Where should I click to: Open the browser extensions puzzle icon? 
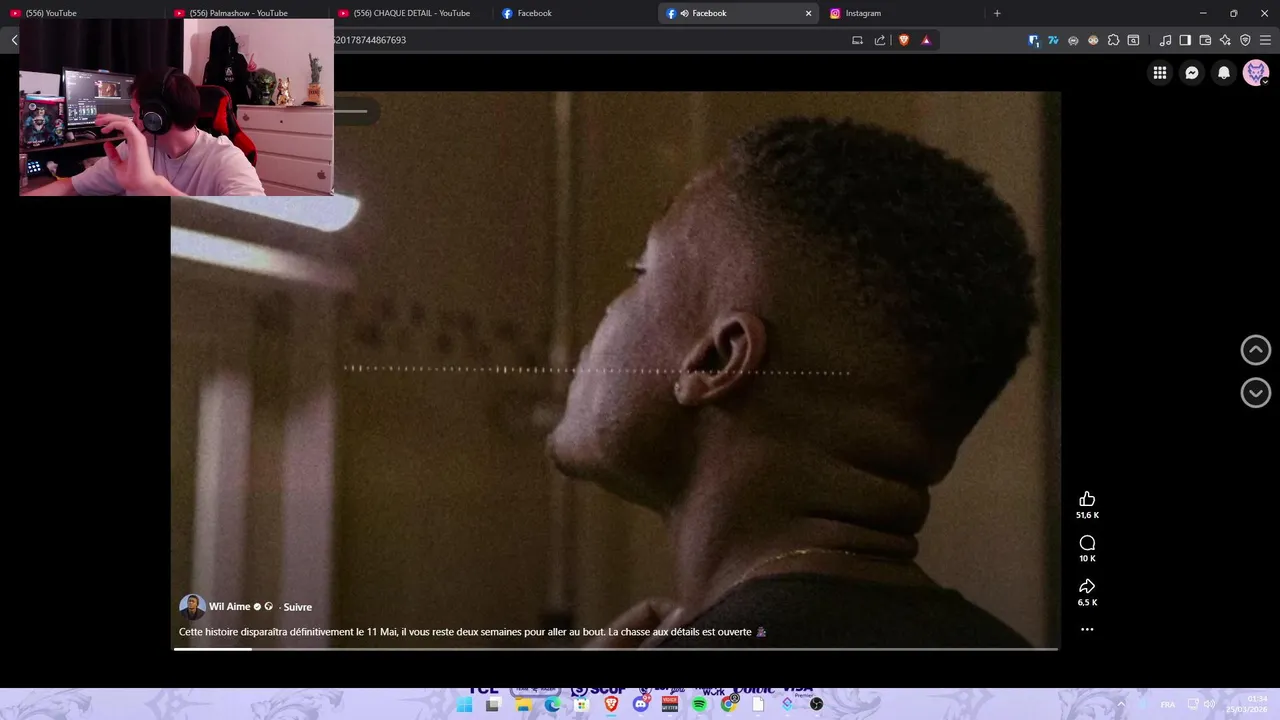tap(1113, 40)
